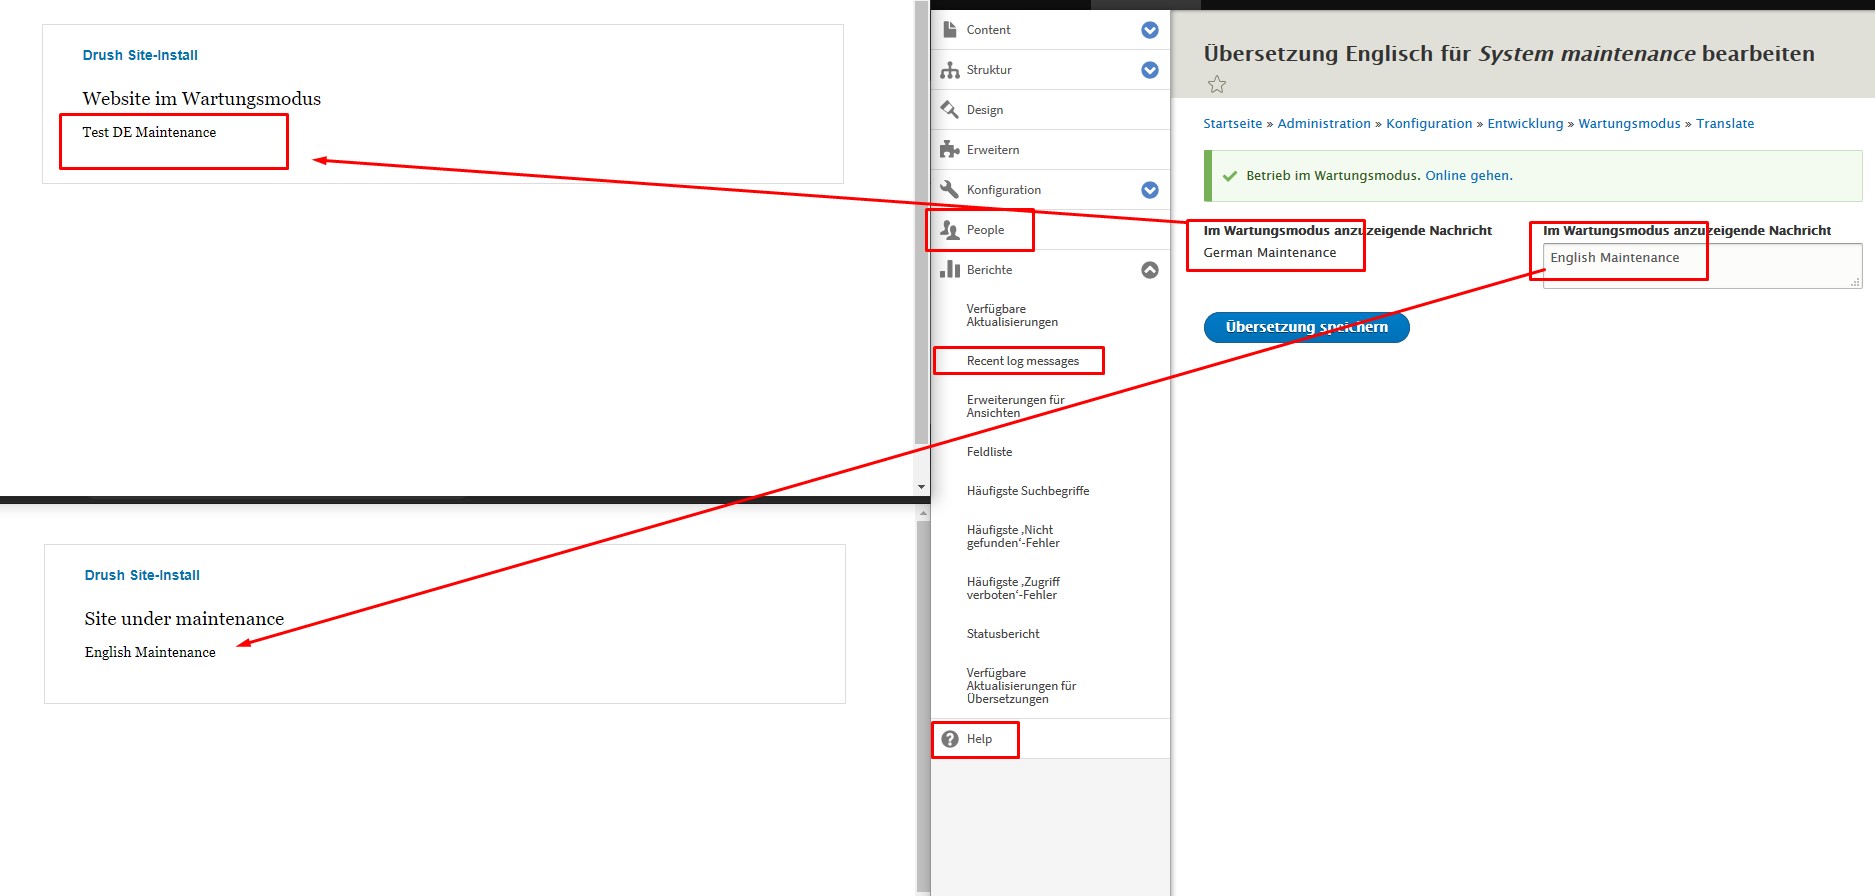The image size is (1875, 896).
Task: Click the favorite star icon below title
Action: (x=1216, y=85)
